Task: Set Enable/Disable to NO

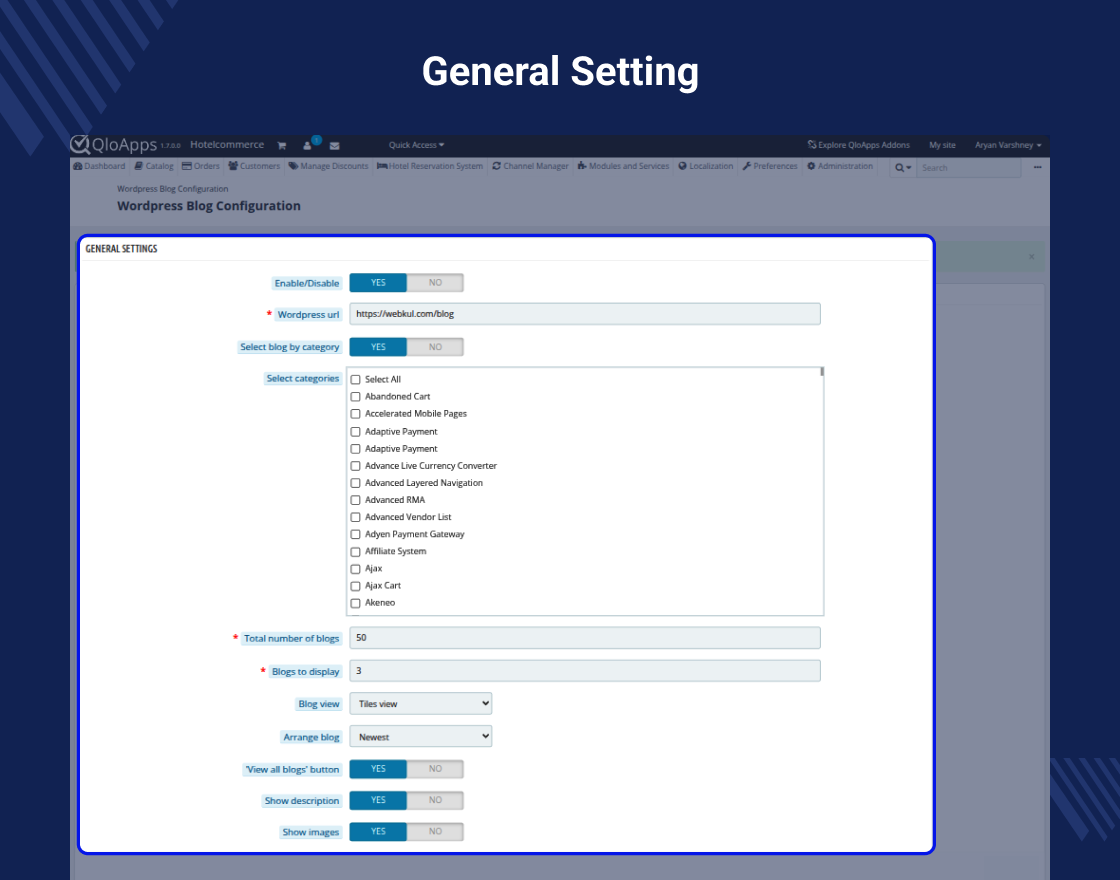Action: click(435, 283)
